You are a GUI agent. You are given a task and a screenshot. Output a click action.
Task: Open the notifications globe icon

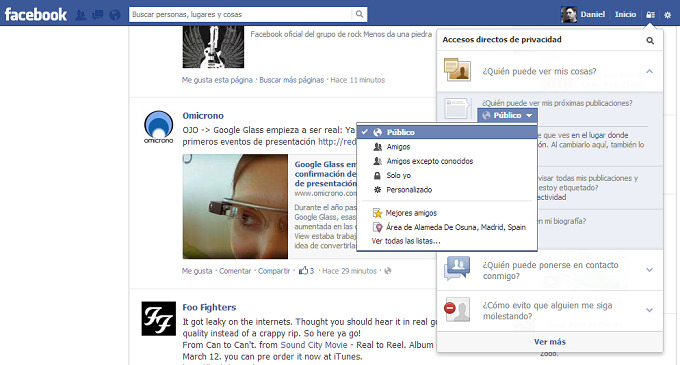point(115,15)
